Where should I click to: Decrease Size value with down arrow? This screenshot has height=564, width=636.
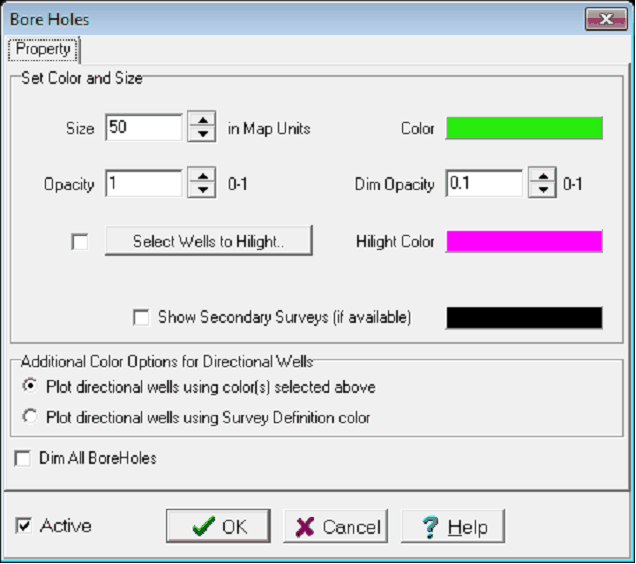[203, 134]
